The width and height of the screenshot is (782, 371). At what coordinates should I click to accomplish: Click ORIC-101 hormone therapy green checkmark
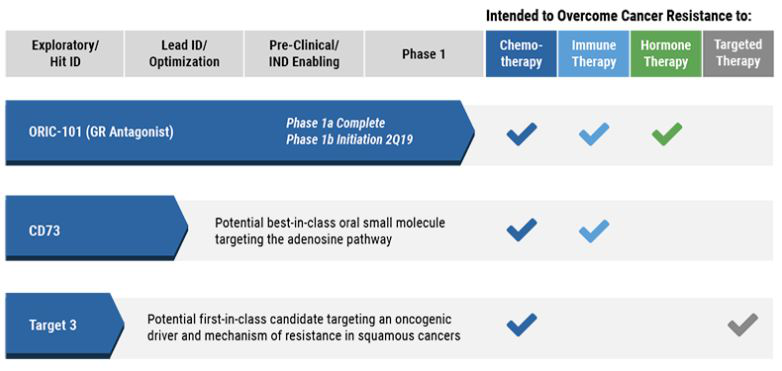point(667,134)
